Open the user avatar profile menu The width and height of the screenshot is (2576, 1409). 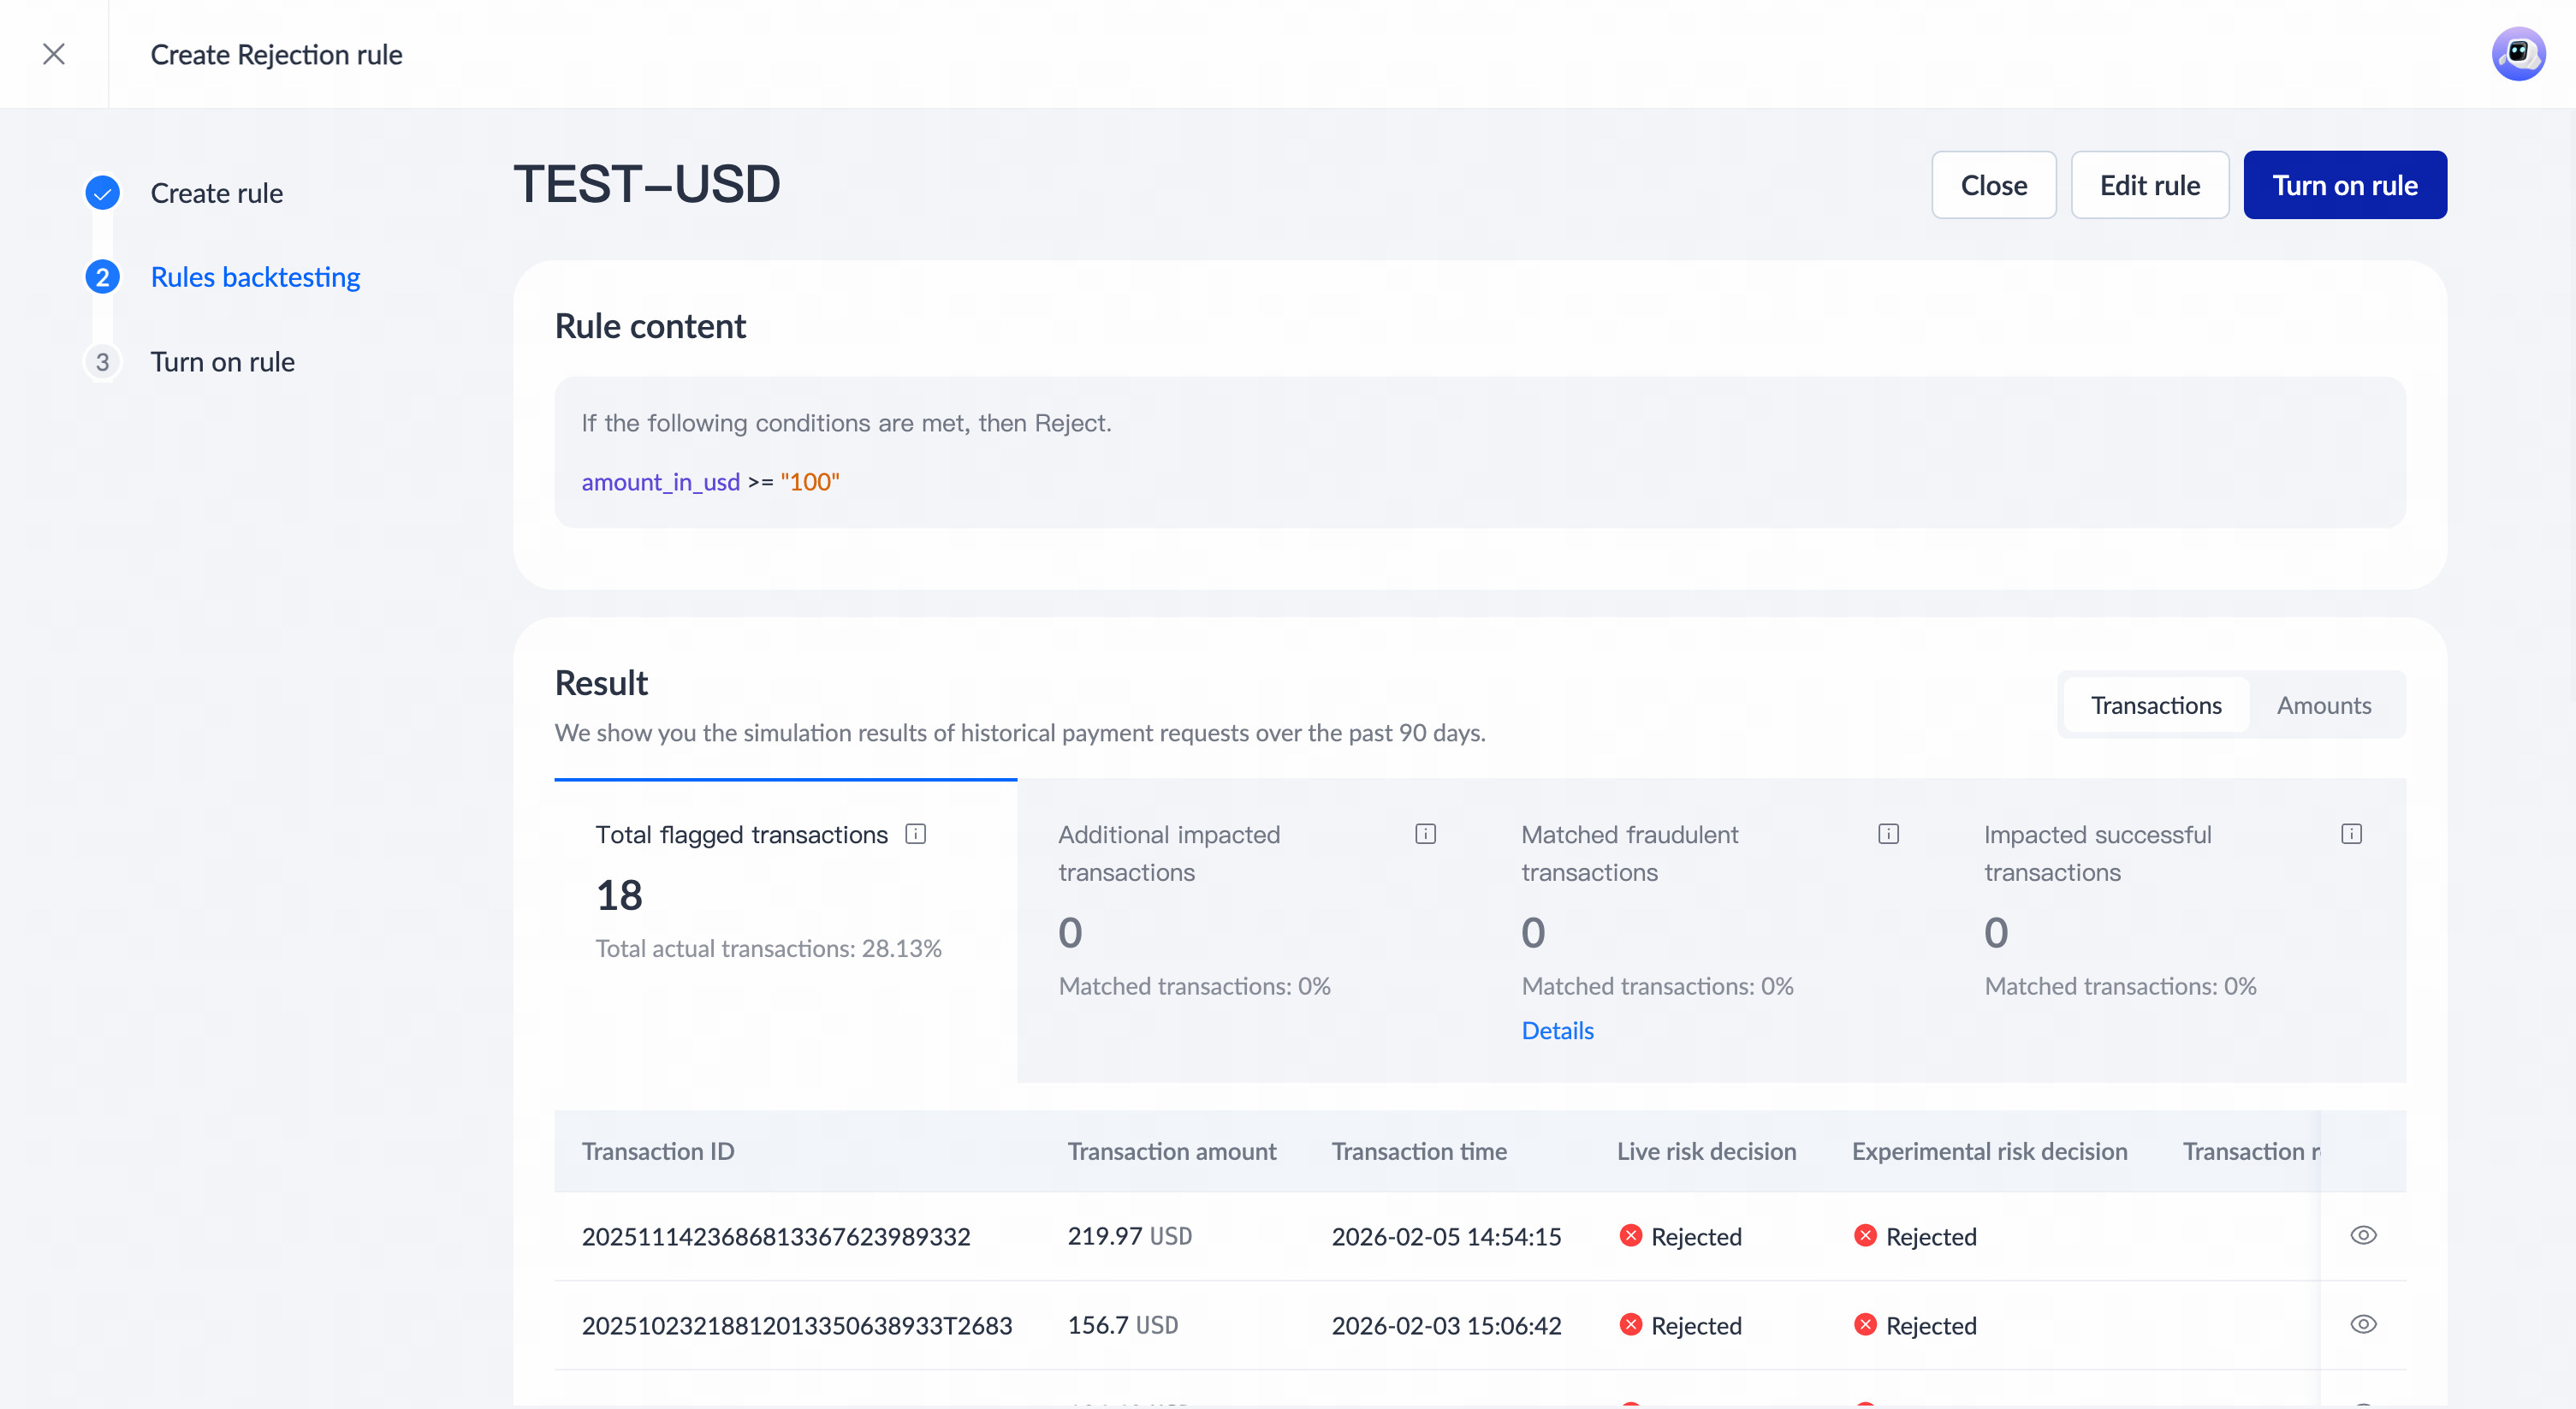(2517, 54)
